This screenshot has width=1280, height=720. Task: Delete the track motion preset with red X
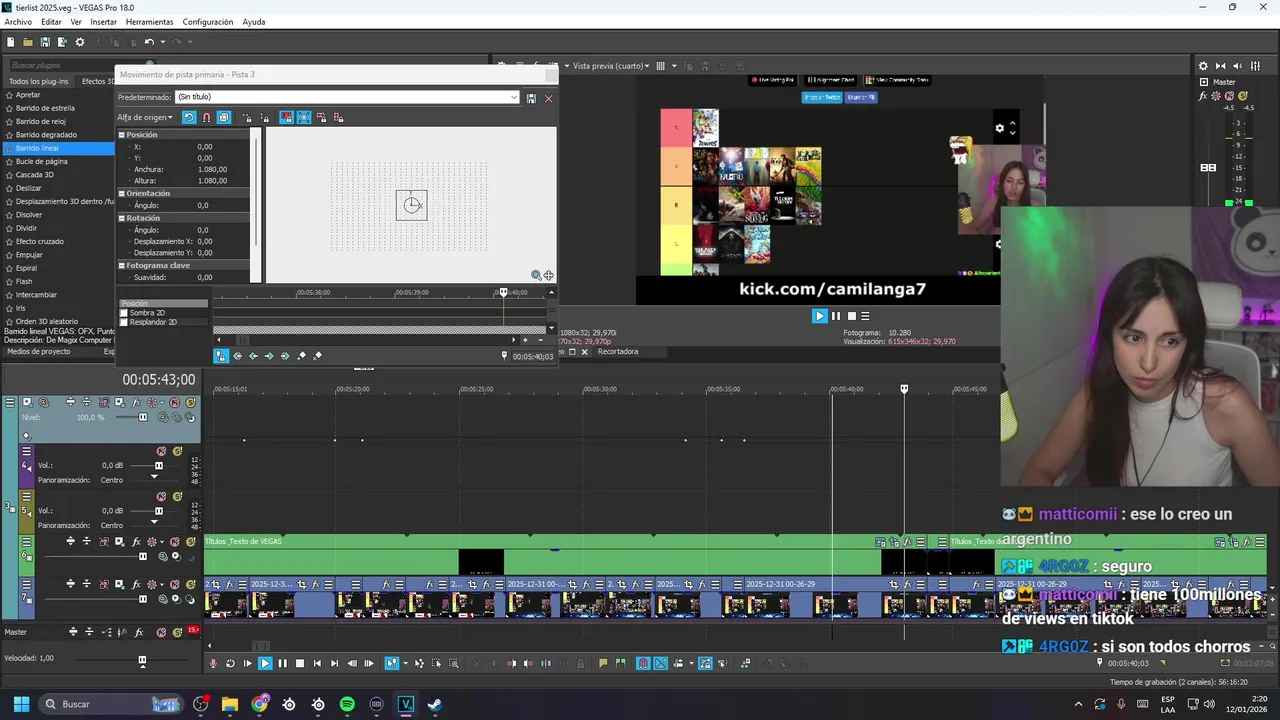coord(548,98)
